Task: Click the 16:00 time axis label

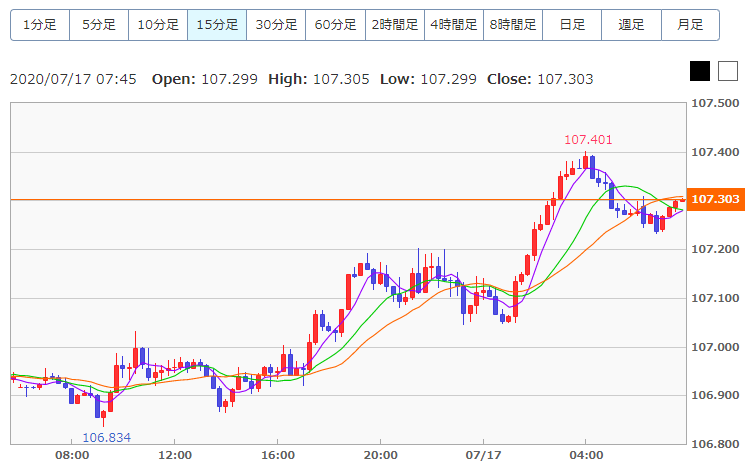Action: point(278,456)
